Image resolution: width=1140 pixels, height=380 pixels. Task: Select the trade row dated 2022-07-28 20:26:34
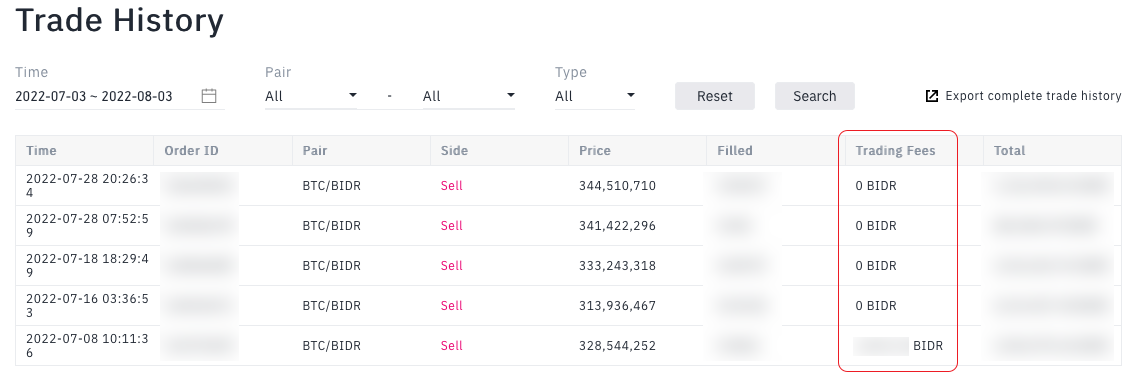[569, 186]
